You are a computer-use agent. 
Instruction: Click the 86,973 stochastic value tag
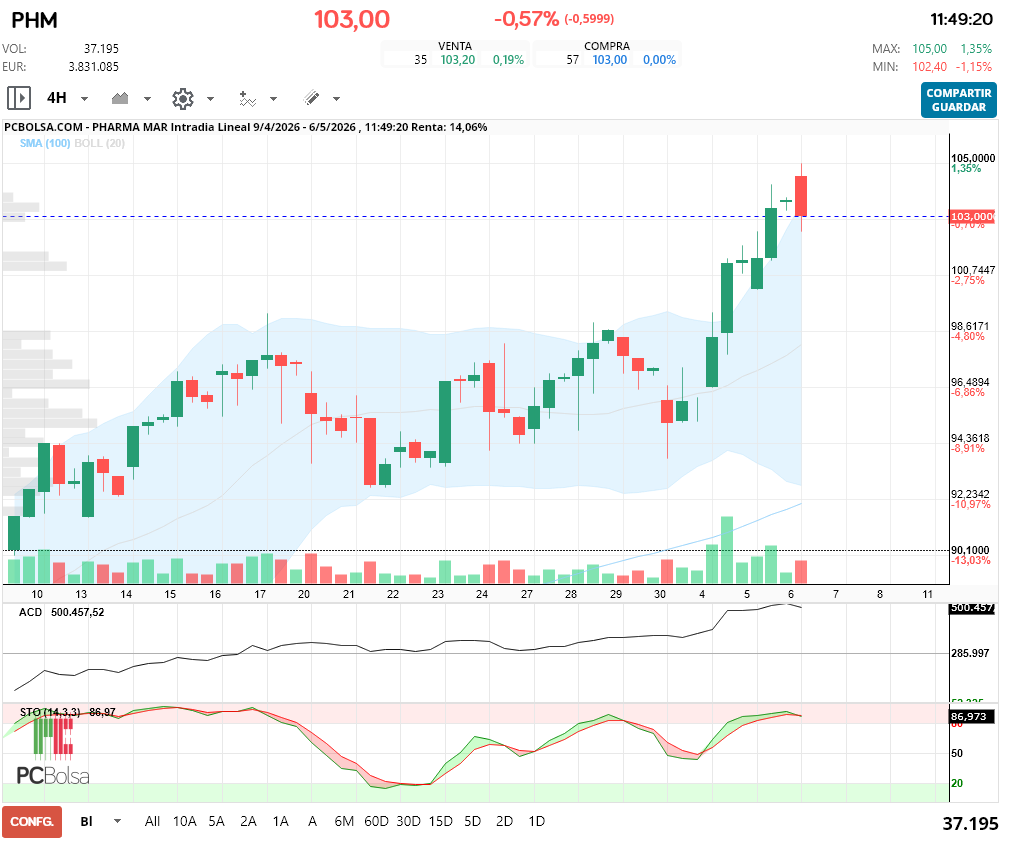click(x=969, y=716)
